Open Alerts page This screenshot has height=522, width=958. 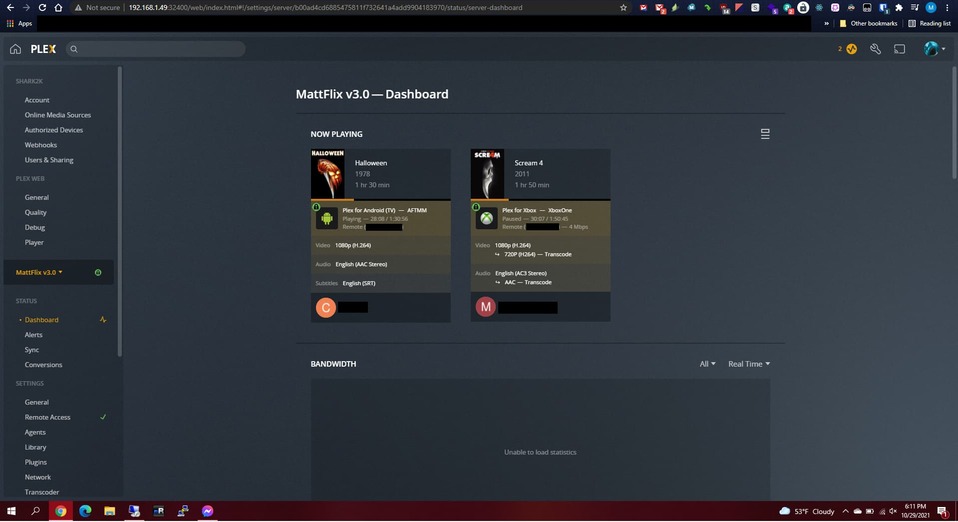click(34, 335)
